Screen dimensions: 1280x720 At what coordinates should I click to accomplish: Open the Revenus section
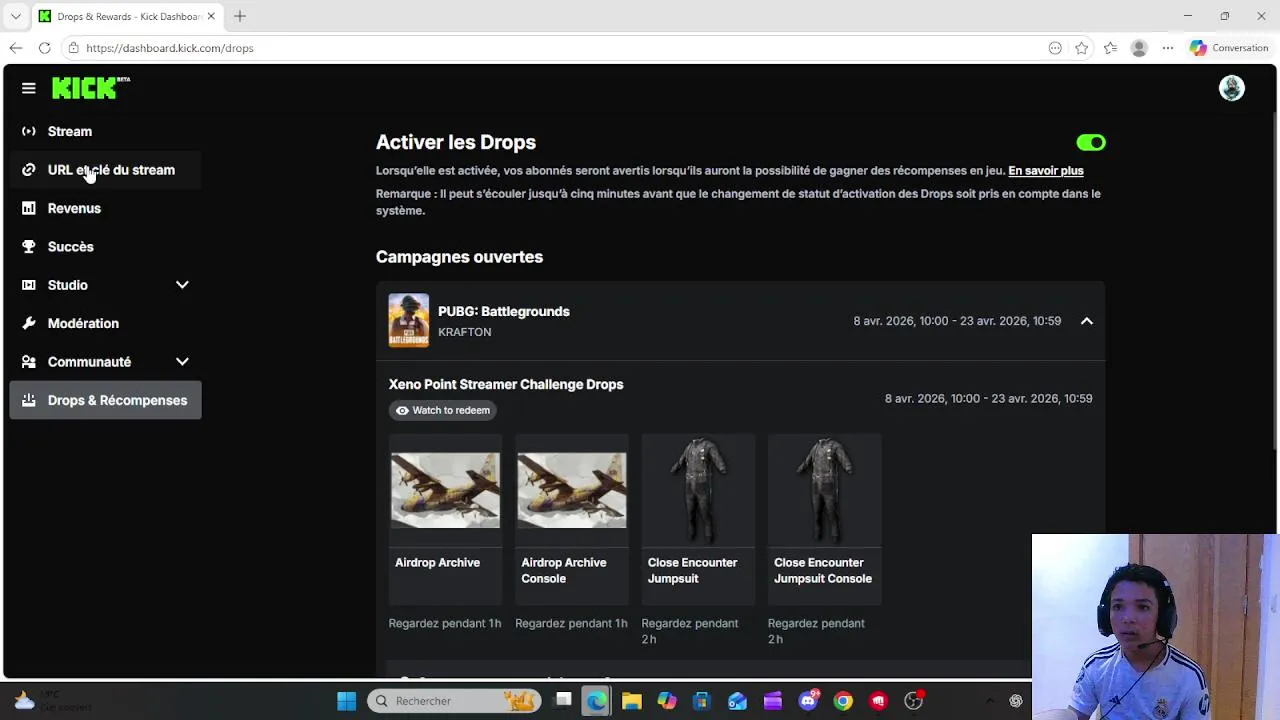[x=105, y=208]
